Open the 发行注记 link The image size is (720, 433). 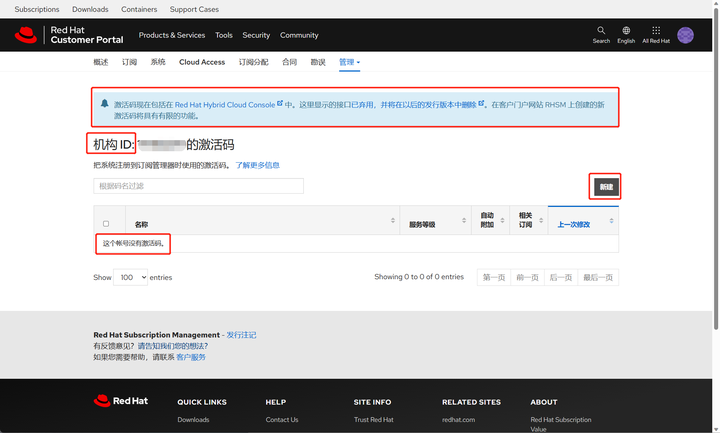click(241, 335)
